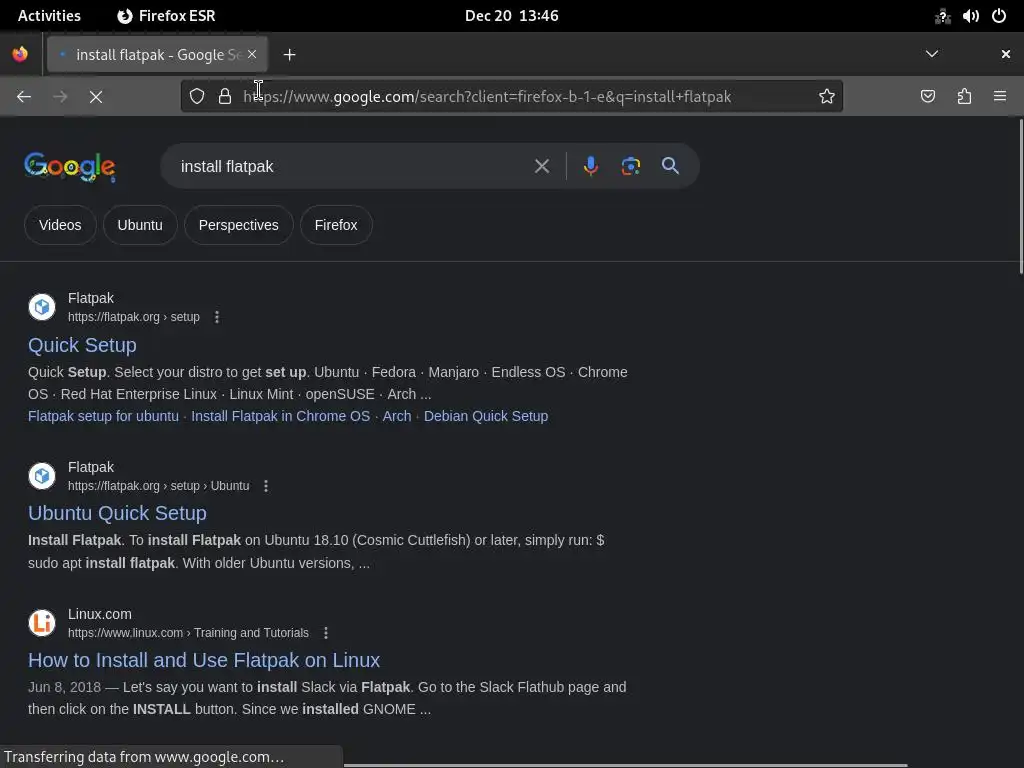Click the Flatpak favicon of the Ubuntu result
The image size is (1024, 768).
[x=42, y=476]
